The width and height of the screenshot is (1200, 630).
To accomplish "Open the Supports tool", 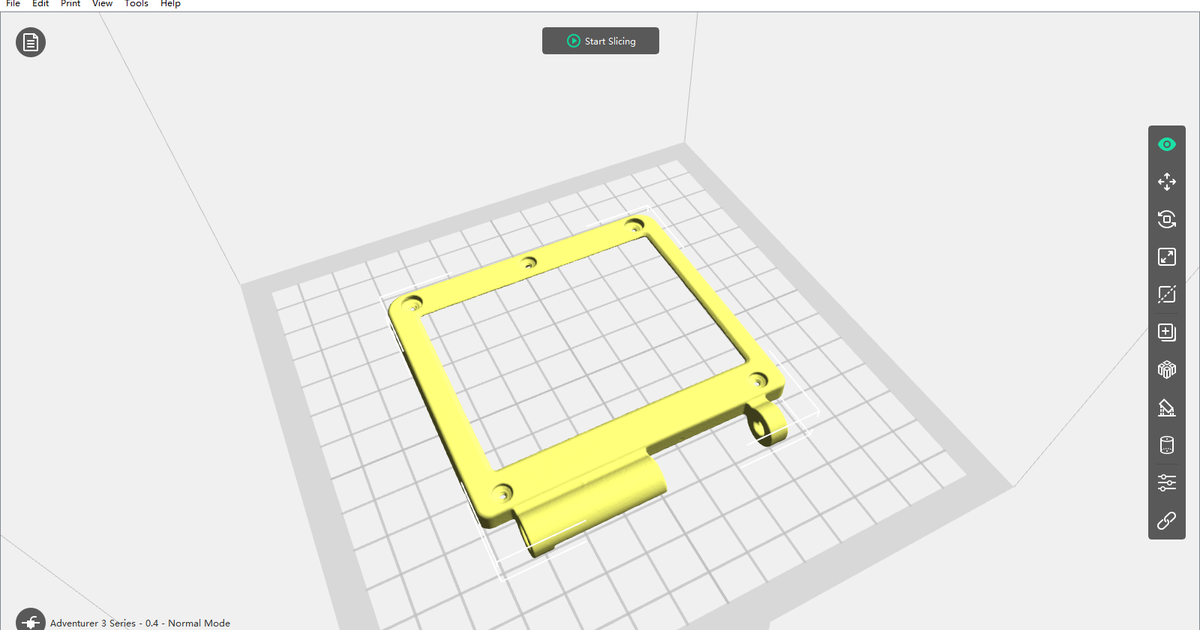I will (1166, 407).
